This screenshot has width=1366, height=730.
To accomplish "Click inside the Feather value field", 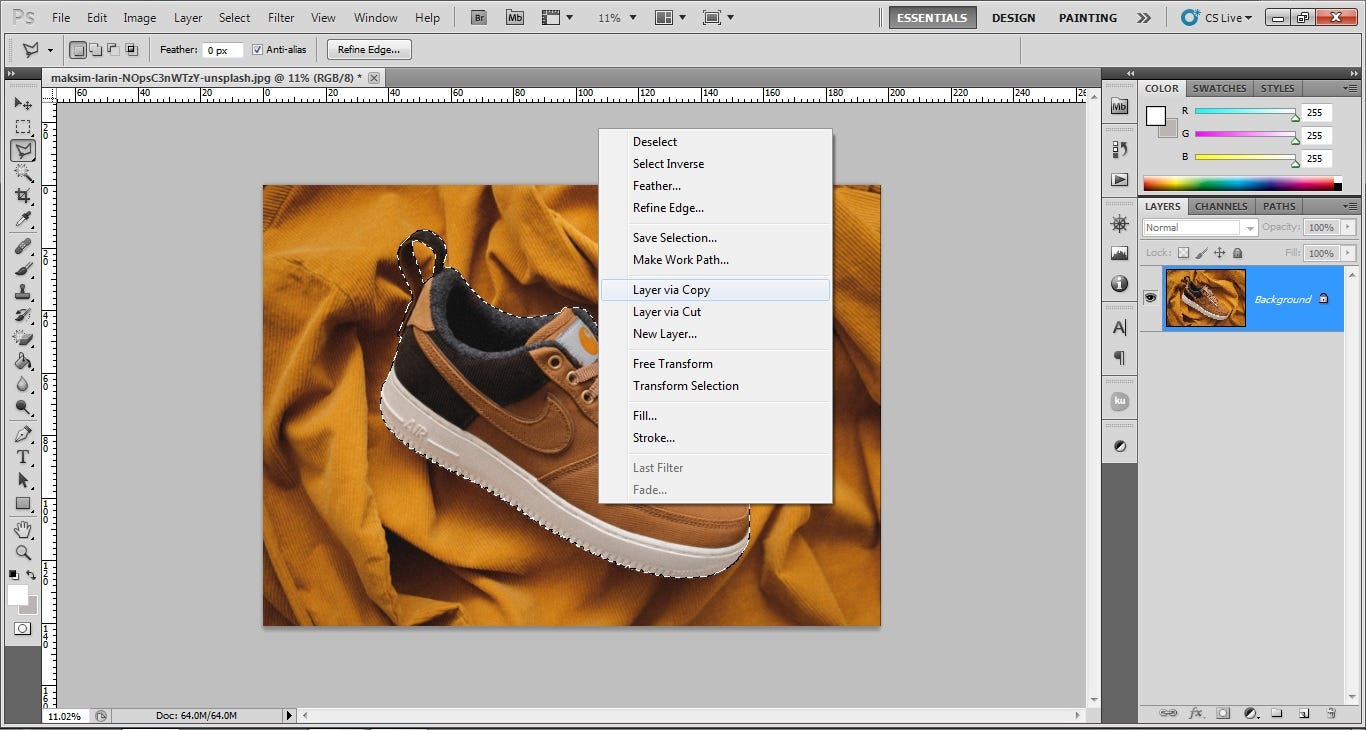I will pos(222,49).
